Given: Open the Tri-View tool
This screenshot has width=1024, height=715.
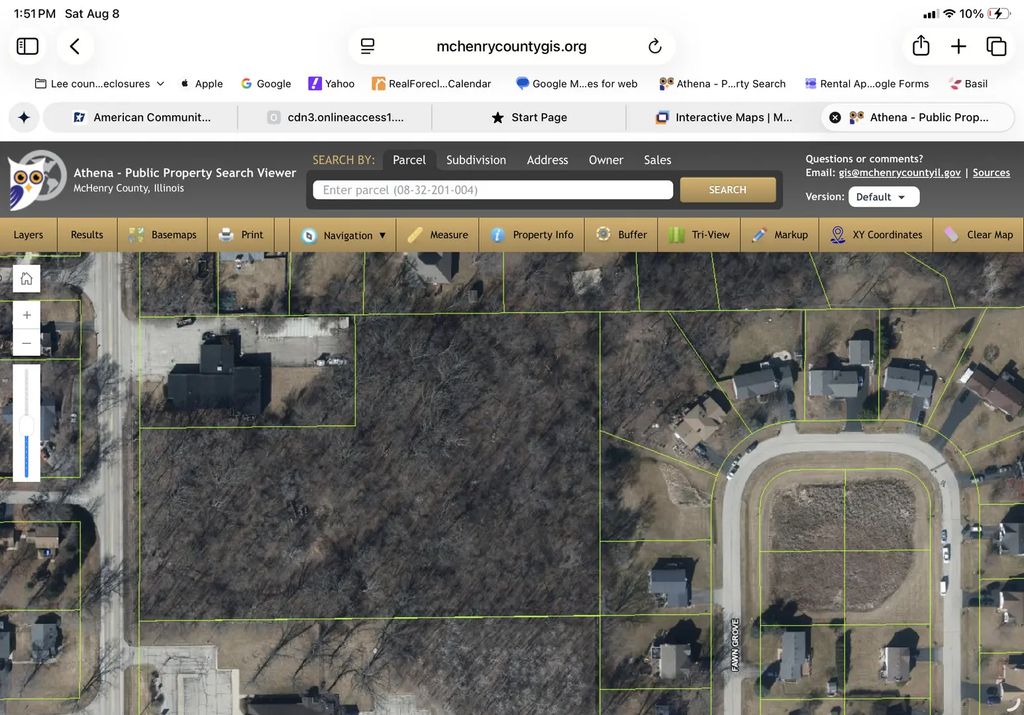Looking at the screenshot, I should click(699, 235).
